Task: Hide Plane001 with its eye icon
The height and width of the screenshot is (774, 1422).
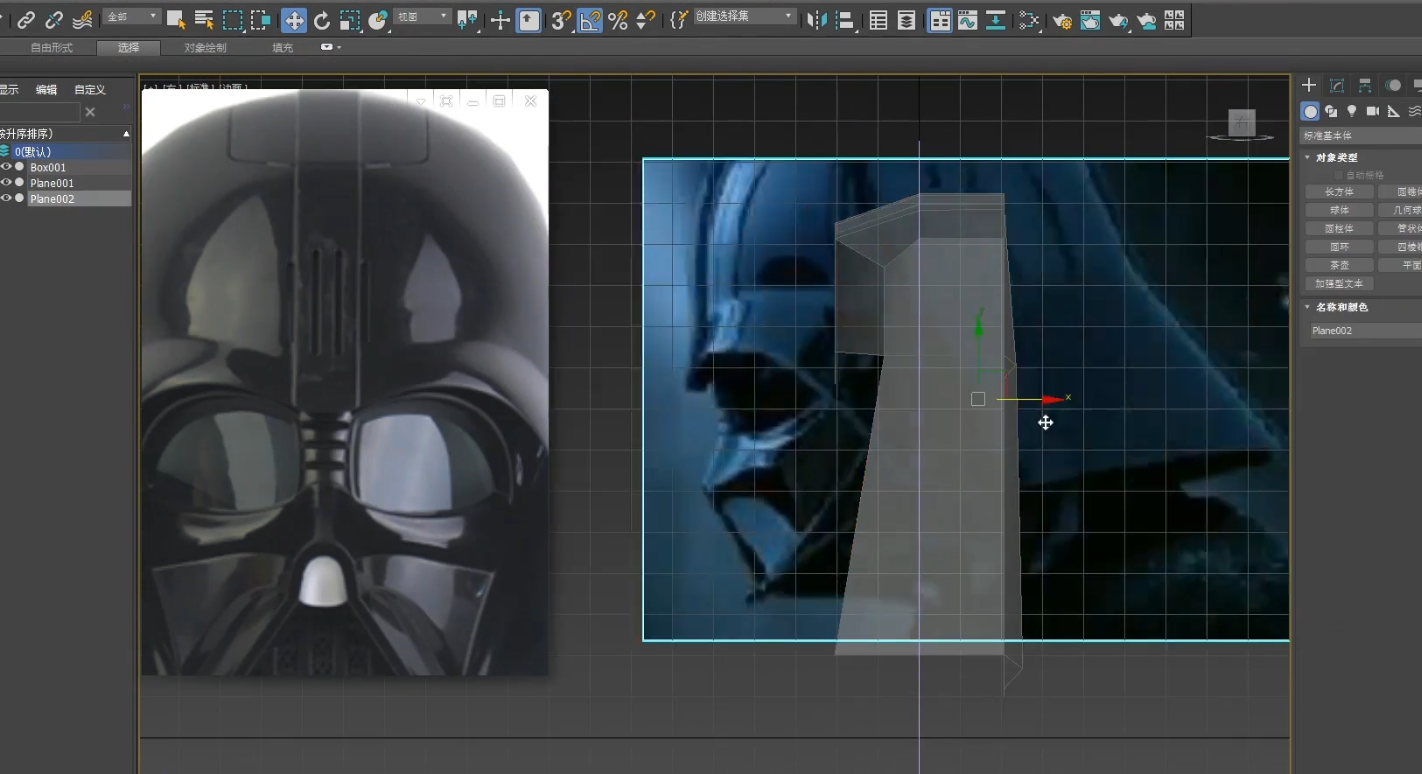Action: click(x=6, y=183)
